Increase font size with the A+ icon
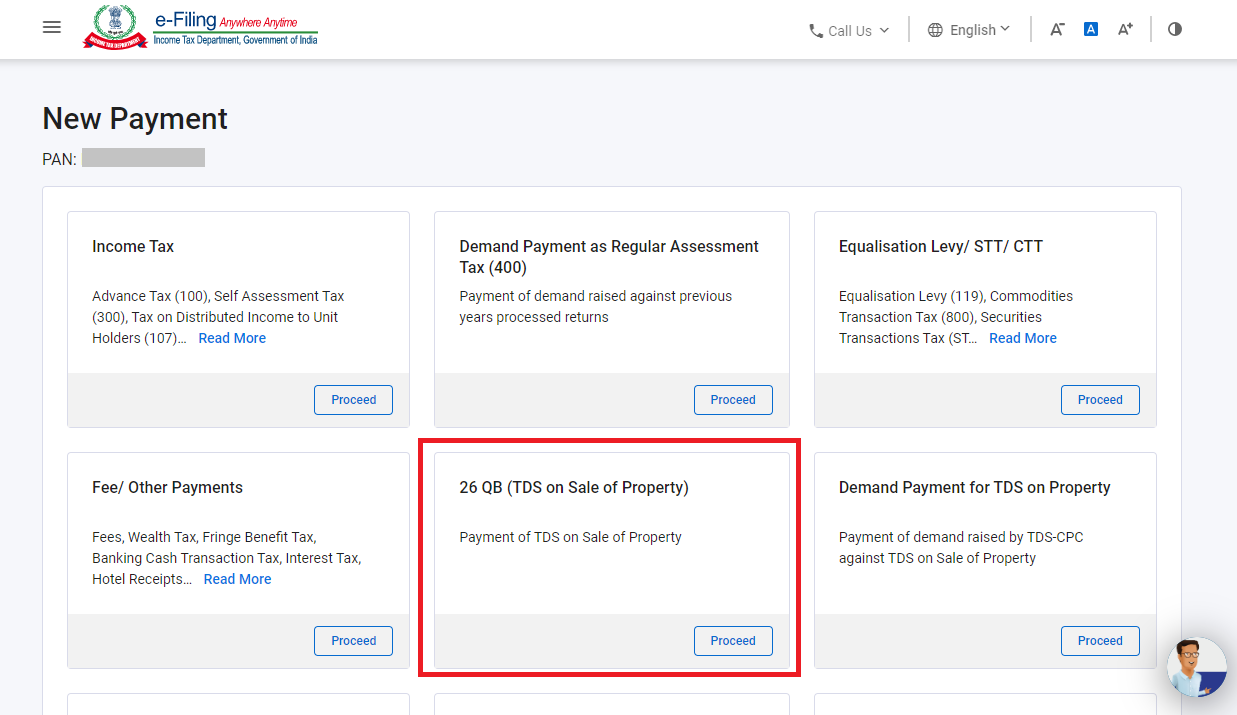The image size is (1237, 715). tap(1124, 29)
